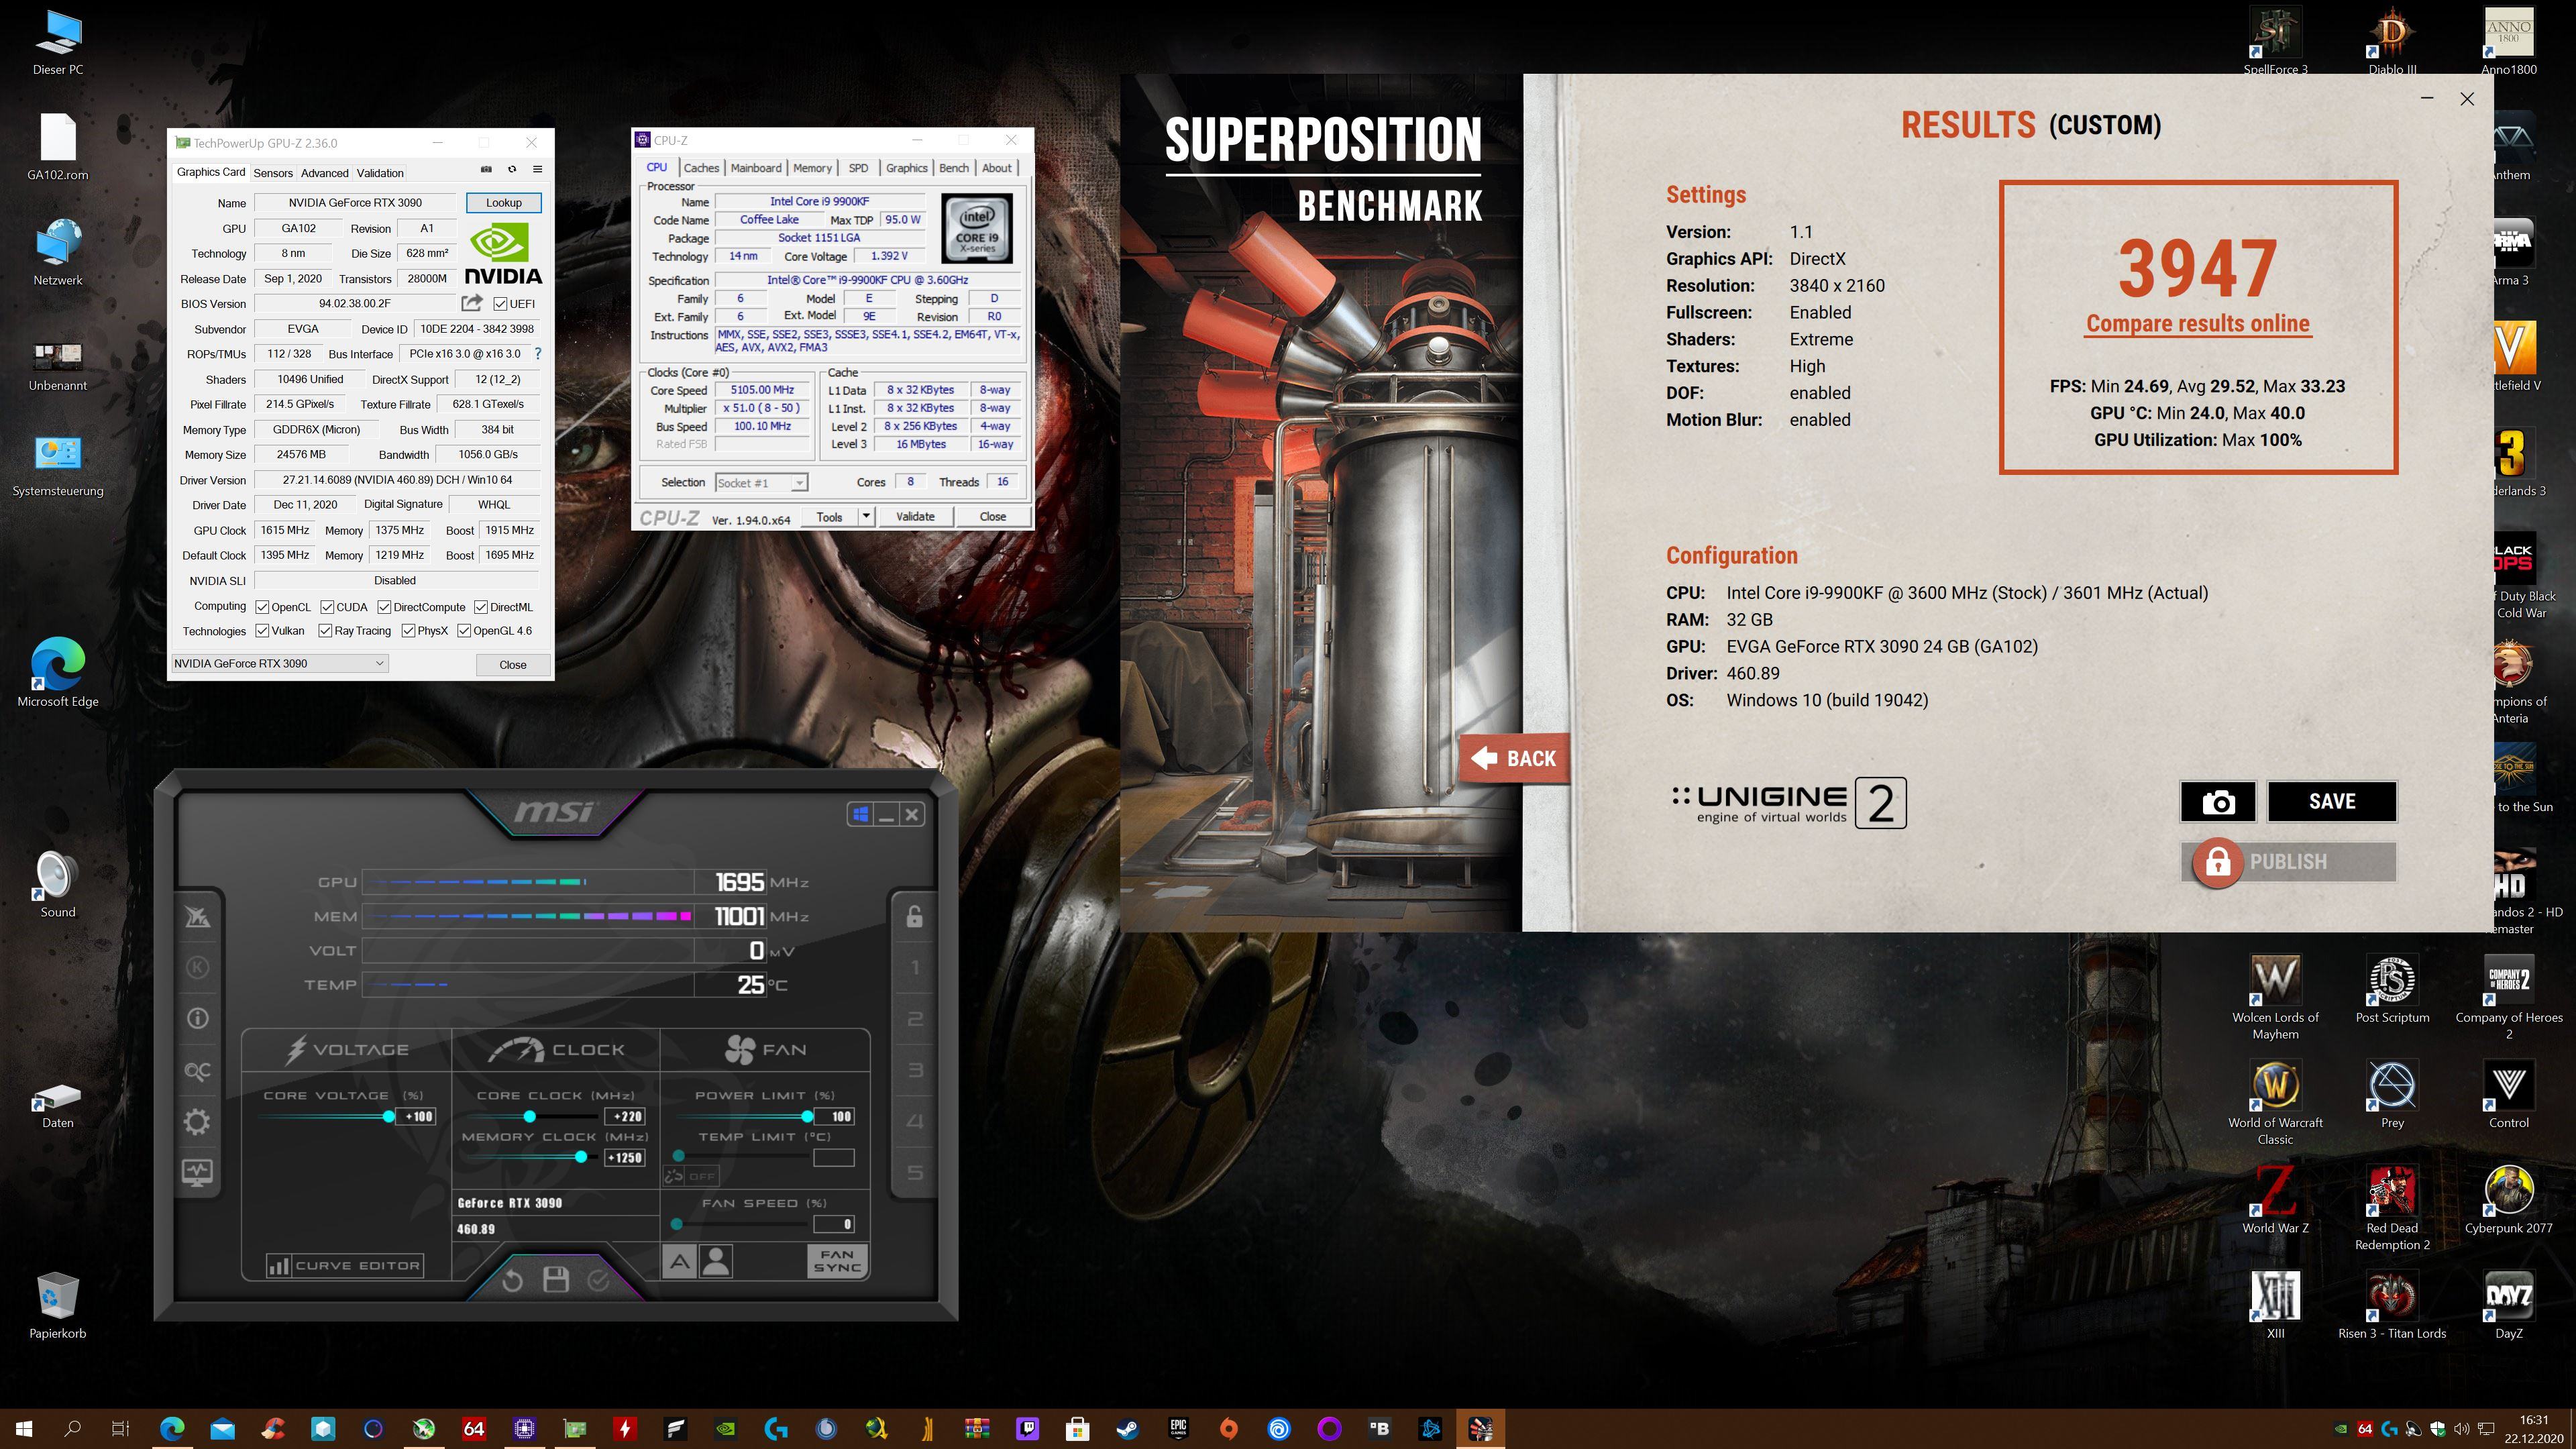Open the Bench tab in CPU-Z
The height and width of the screenshot is (1449, 2576).
[954, 168]
